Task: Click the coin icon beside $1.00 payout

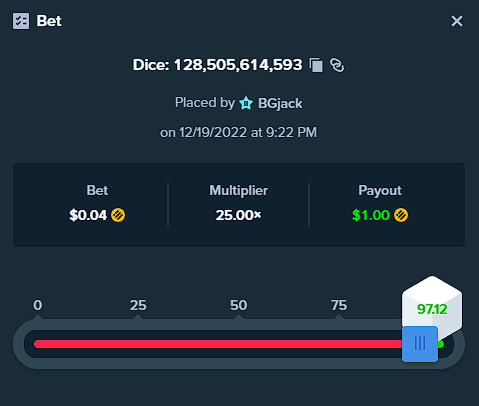Action: [401, 215]
